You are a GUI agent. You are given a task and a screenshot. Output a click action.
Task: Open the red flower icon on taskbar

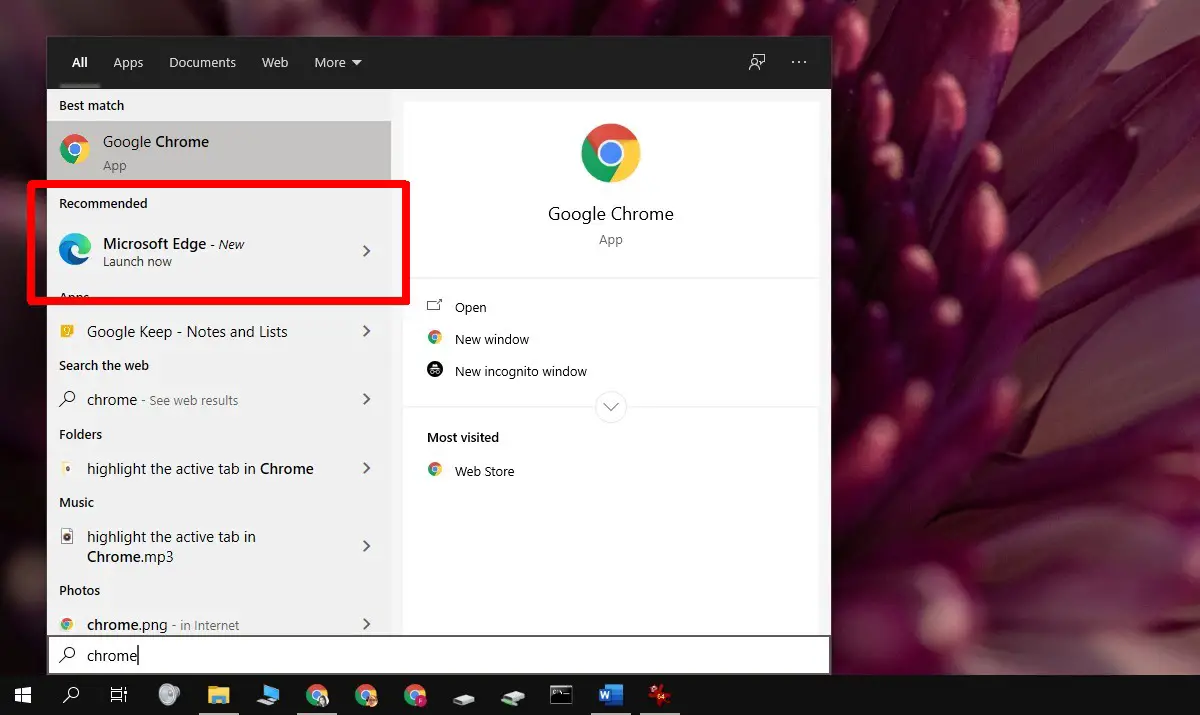point(658,695)
